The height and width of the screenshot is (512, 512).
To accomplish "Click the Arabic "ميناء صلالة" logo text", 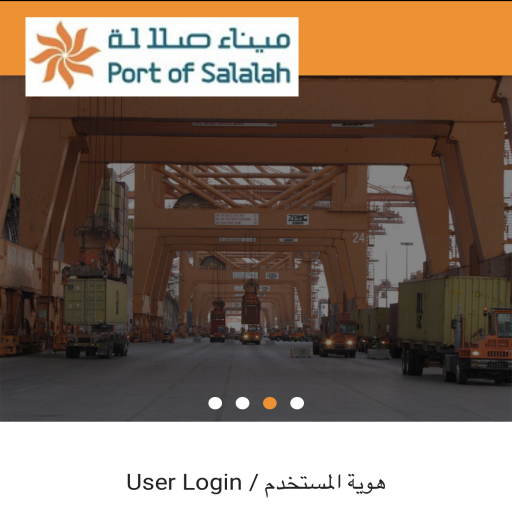I will point(199,38).
